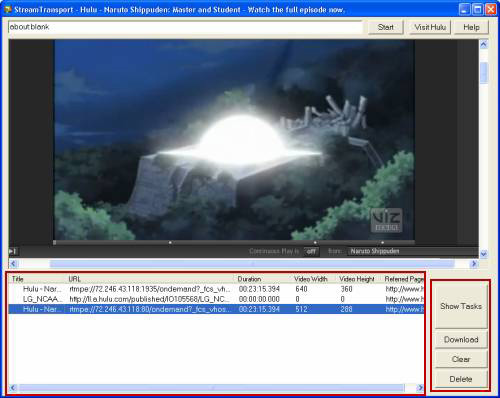Screen dimensions: 500x398
Task: Toggle Continuous Play off switch
Action: pos(311,251)
